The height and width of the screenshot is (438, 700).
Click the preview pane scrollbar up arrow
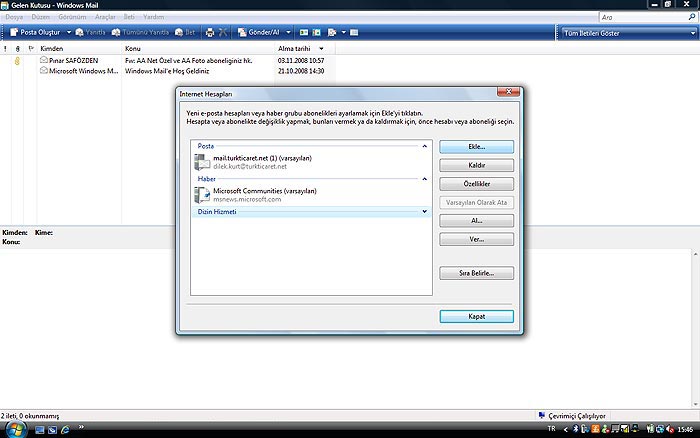[696, 254]
